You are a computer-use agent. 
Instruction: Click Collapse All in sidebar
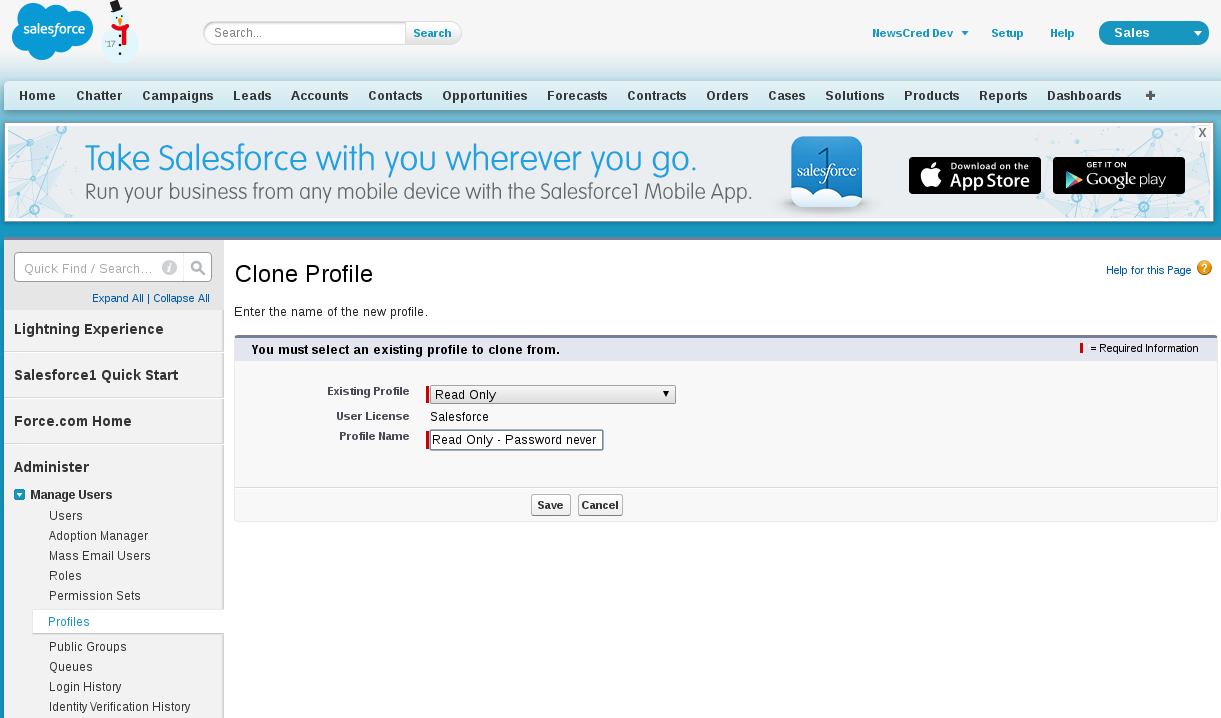click(181, 298)
